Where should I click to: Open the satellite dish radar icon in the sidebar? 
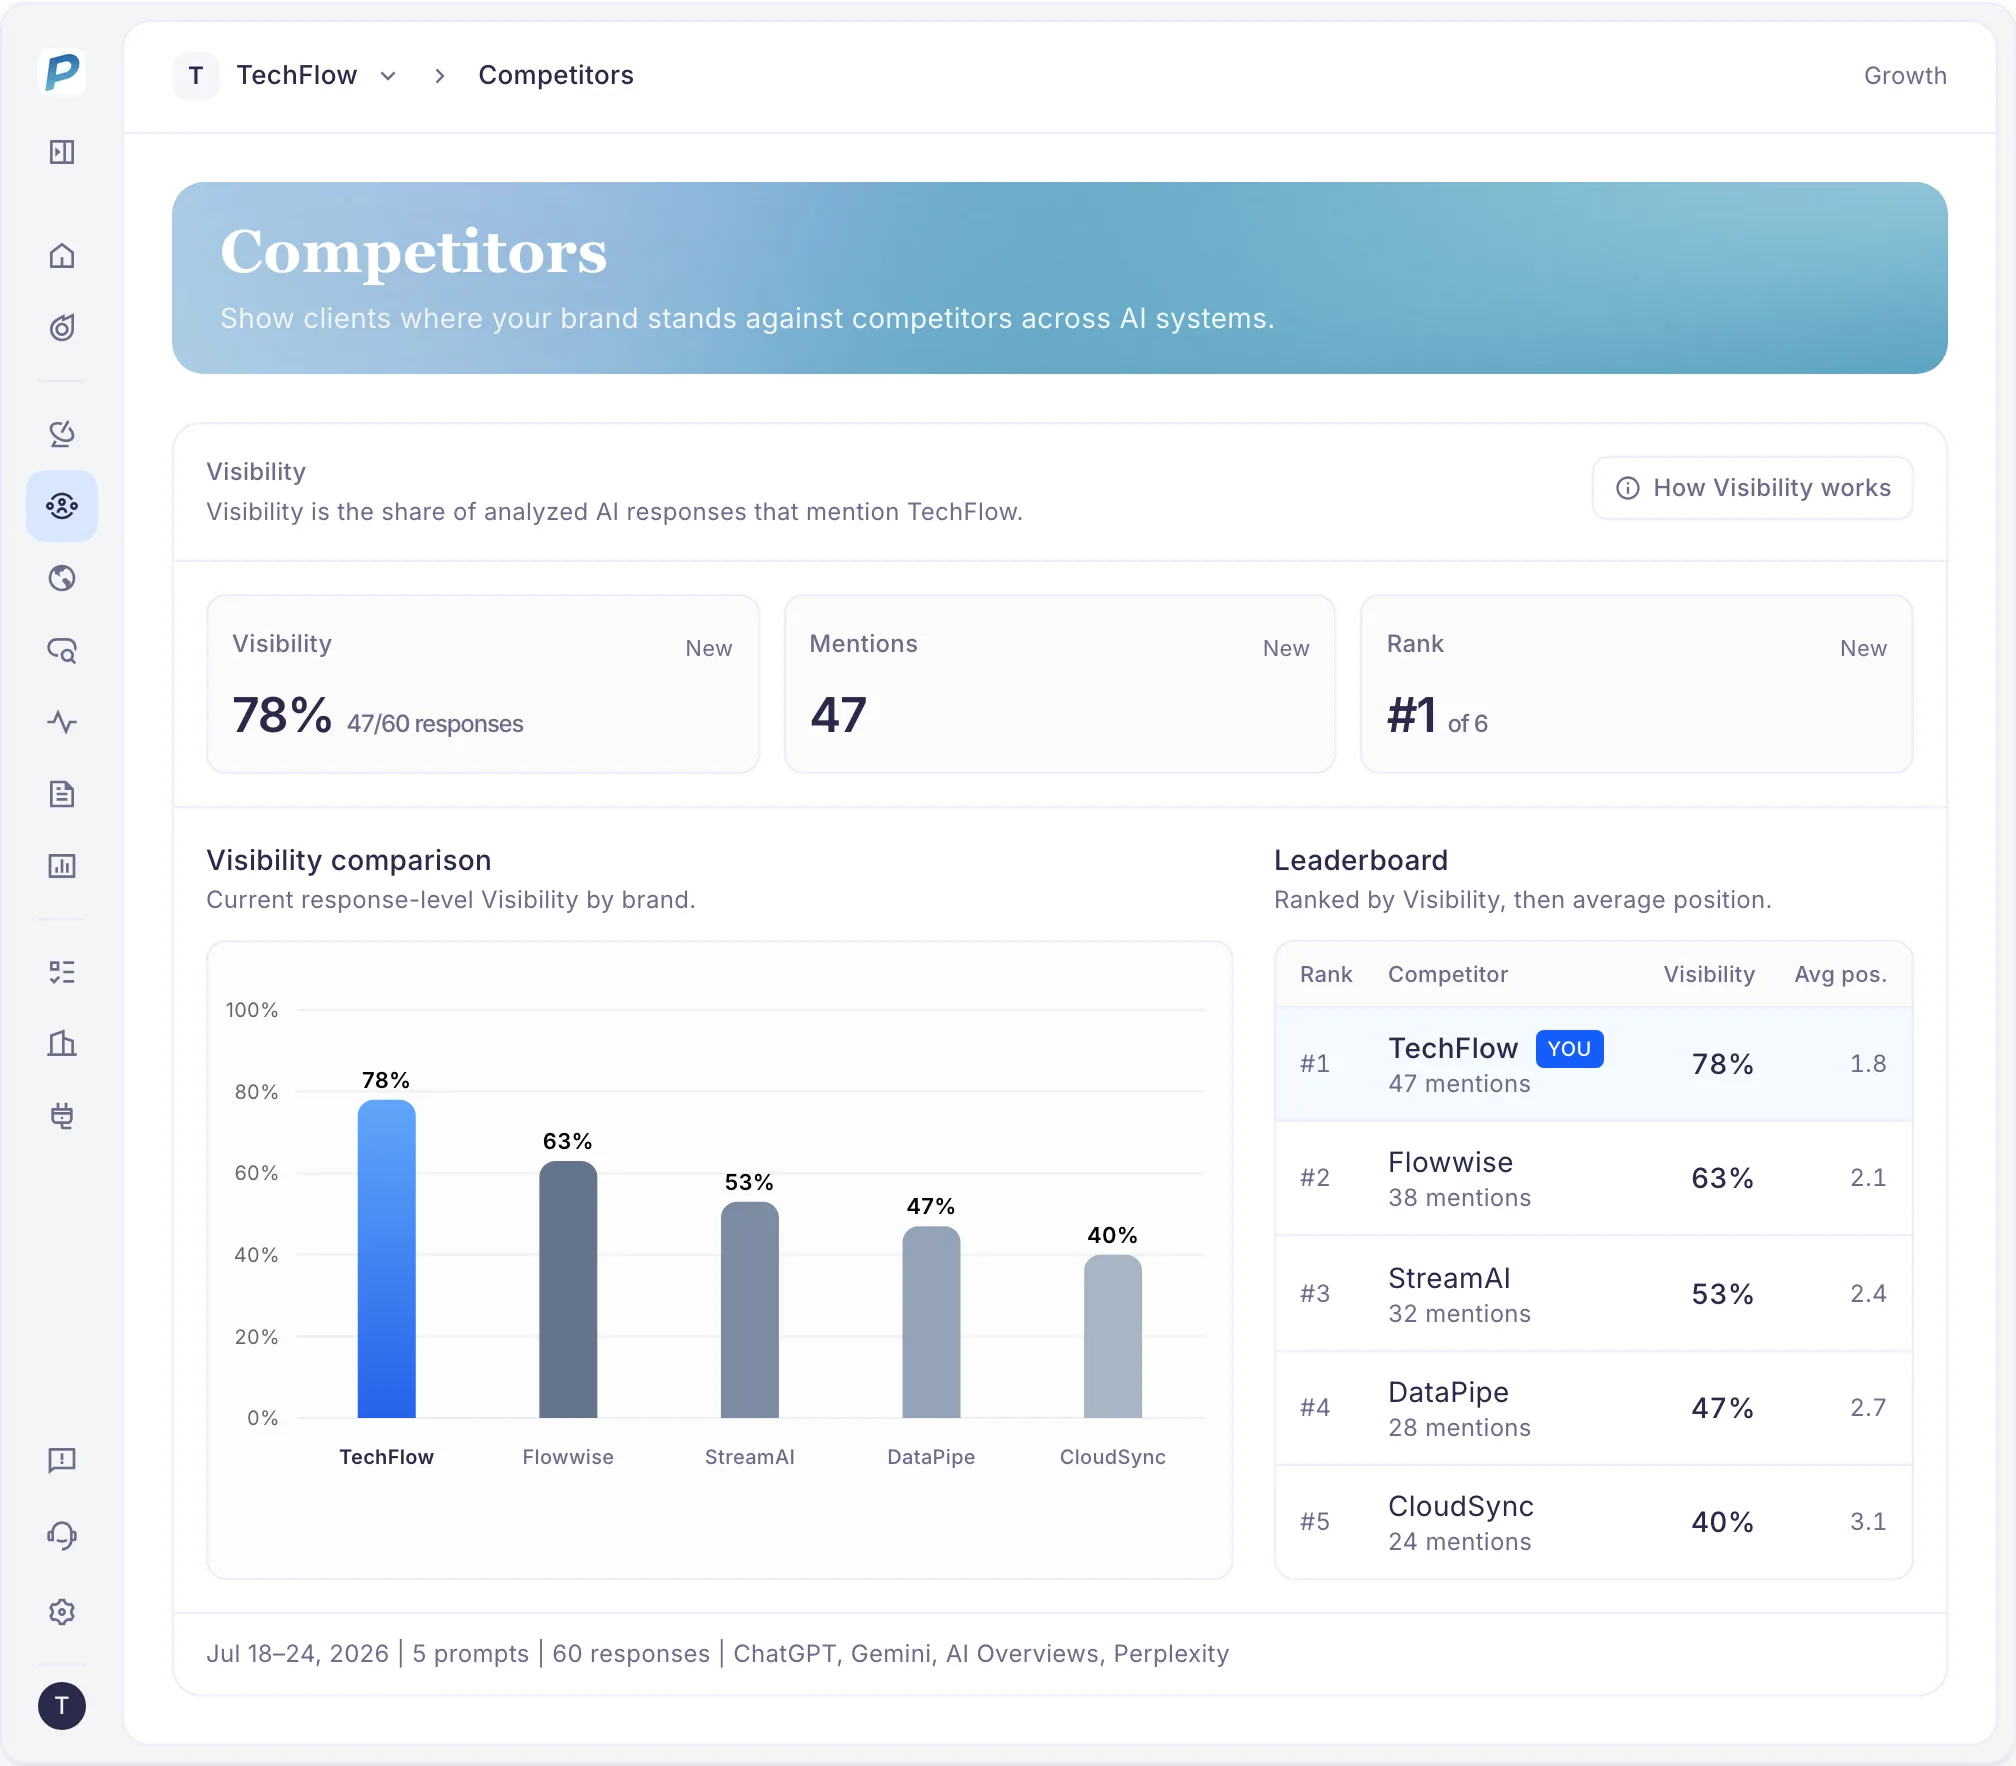[62, 434]
